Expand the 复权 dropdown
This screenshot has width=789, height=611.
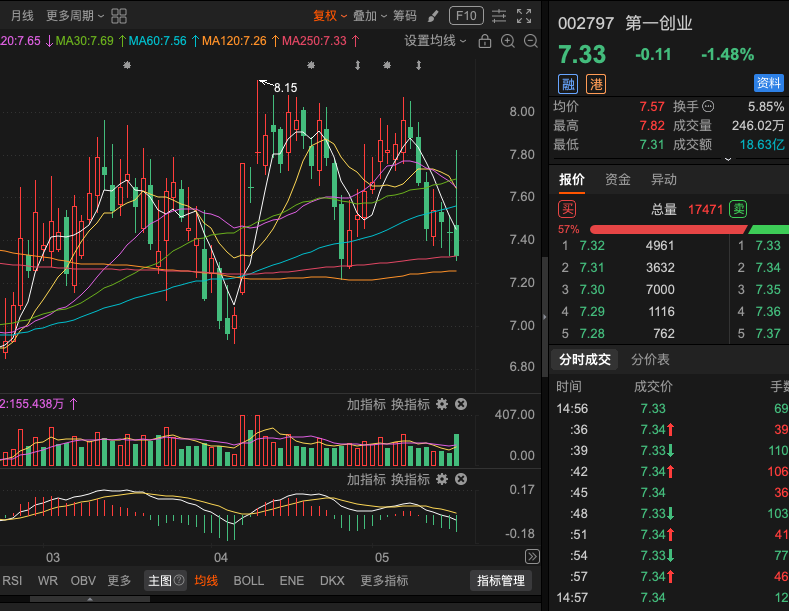[x=330, y=16]
